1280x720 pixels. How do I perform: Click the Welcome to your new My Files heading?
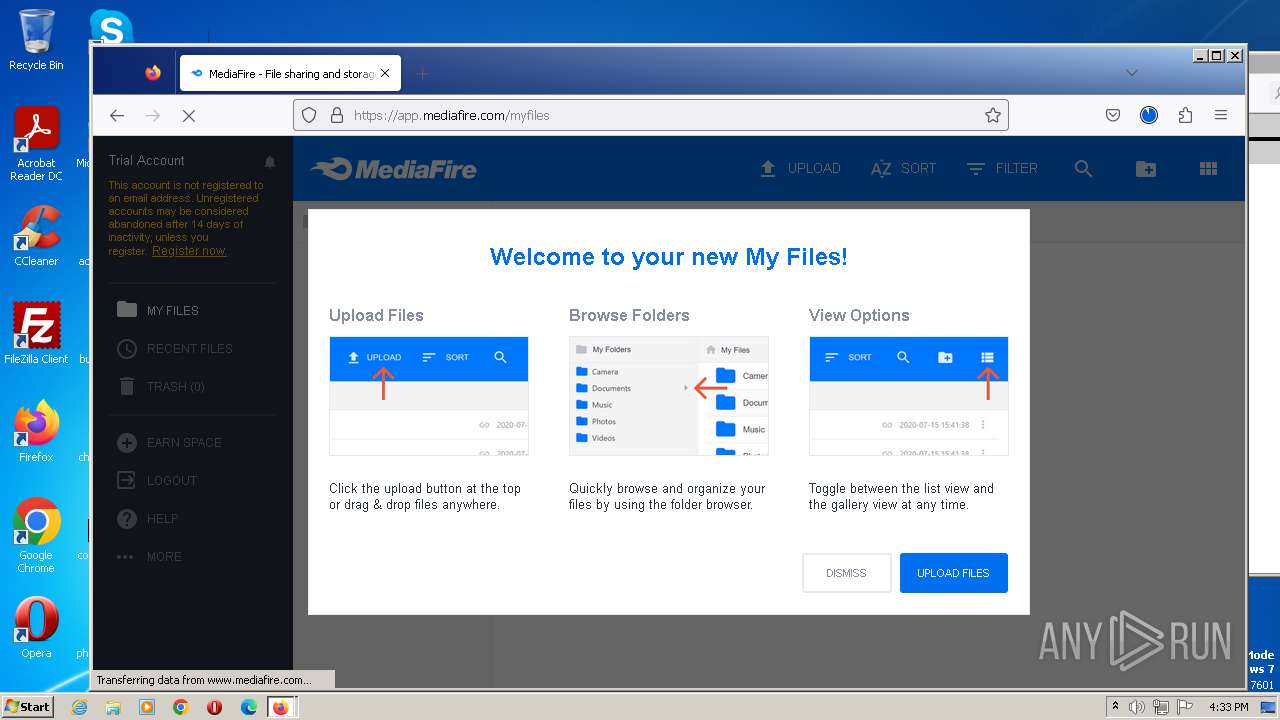pyautogui.click(x=668, y=256)
